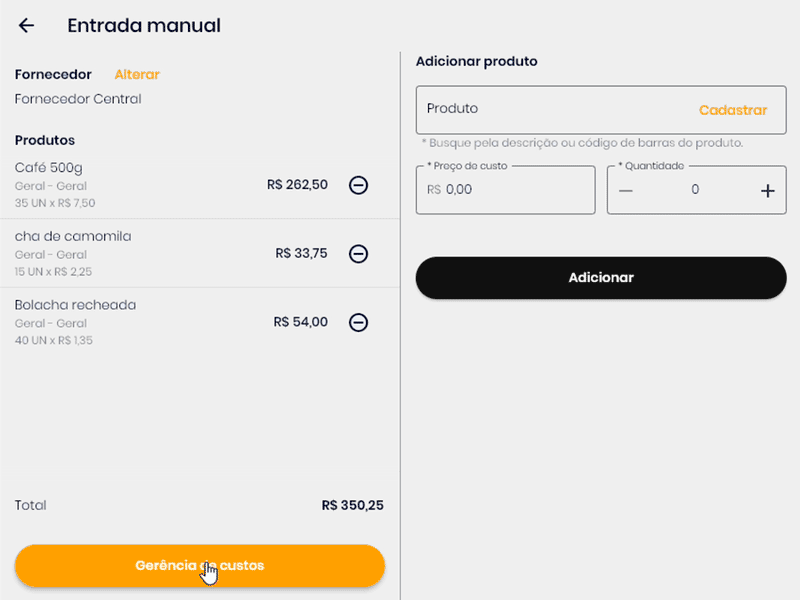Image resolution: width=800 pixels, height=600 pixels.
Task: Click the Fornecedor Central supplier name
Action: (78, 99)
